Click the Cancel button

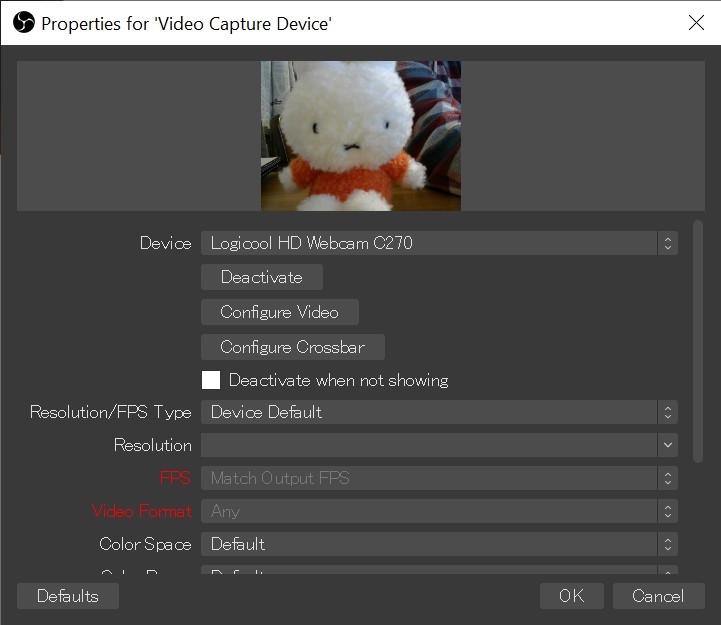(658, 596)
